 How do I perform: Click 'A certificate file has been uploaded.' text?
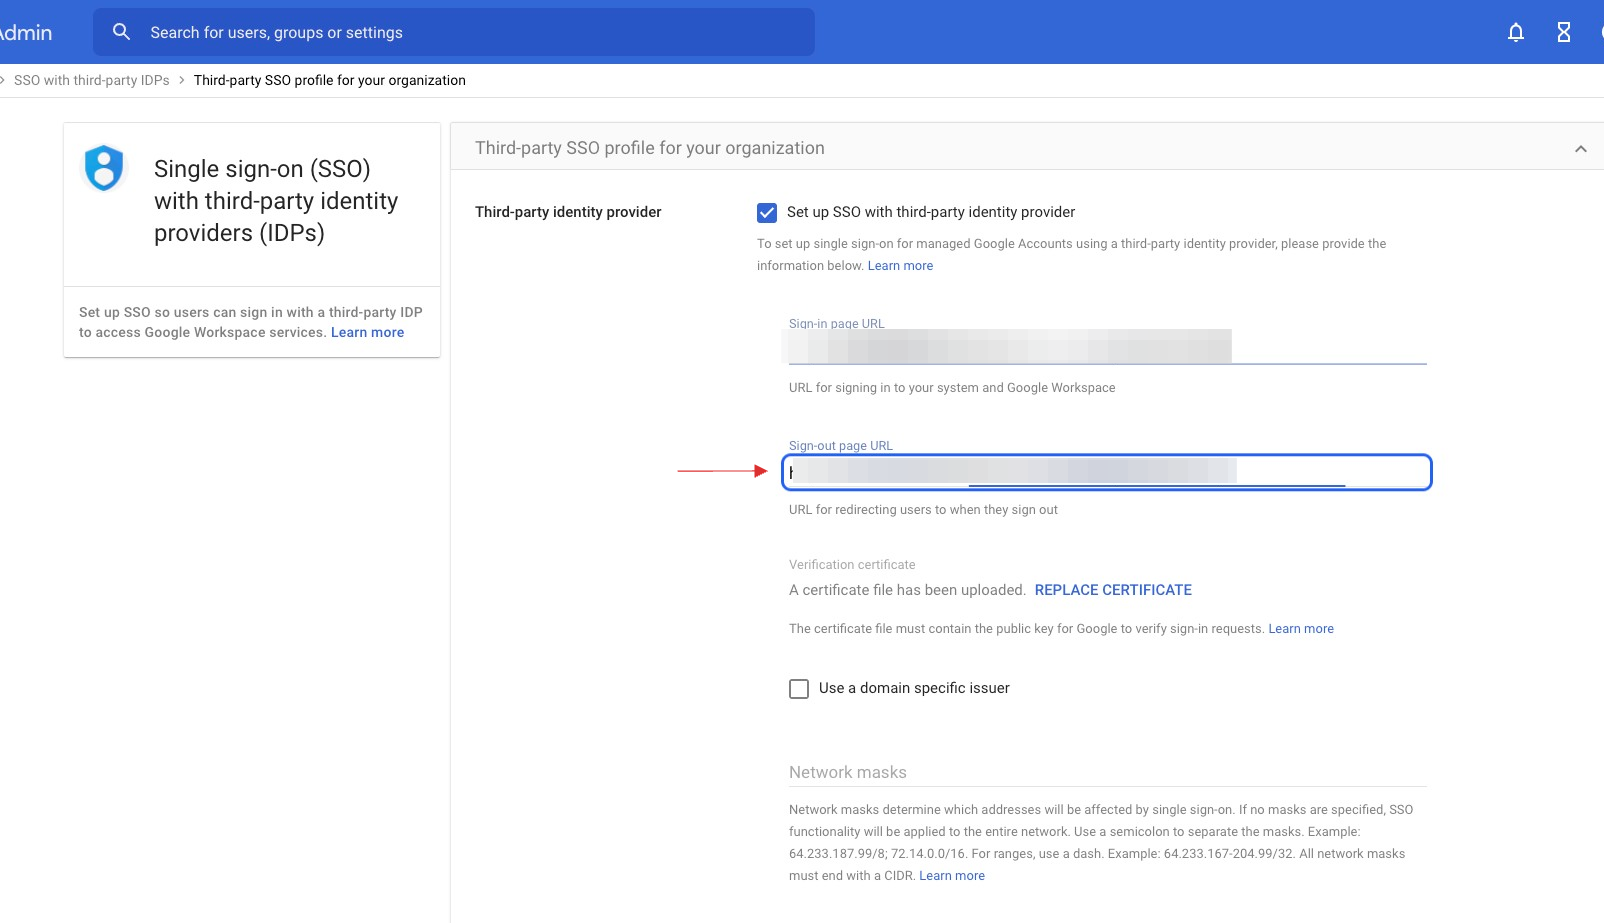[x=907, y=590]
